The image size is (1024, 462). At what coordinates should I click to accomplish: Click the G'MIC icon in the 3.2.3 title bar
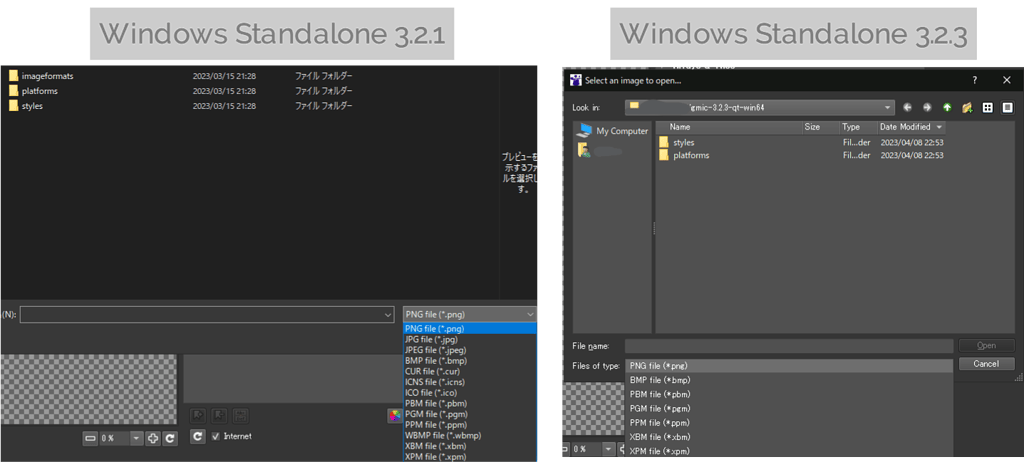pyautogui.click(x=575, y=80)
